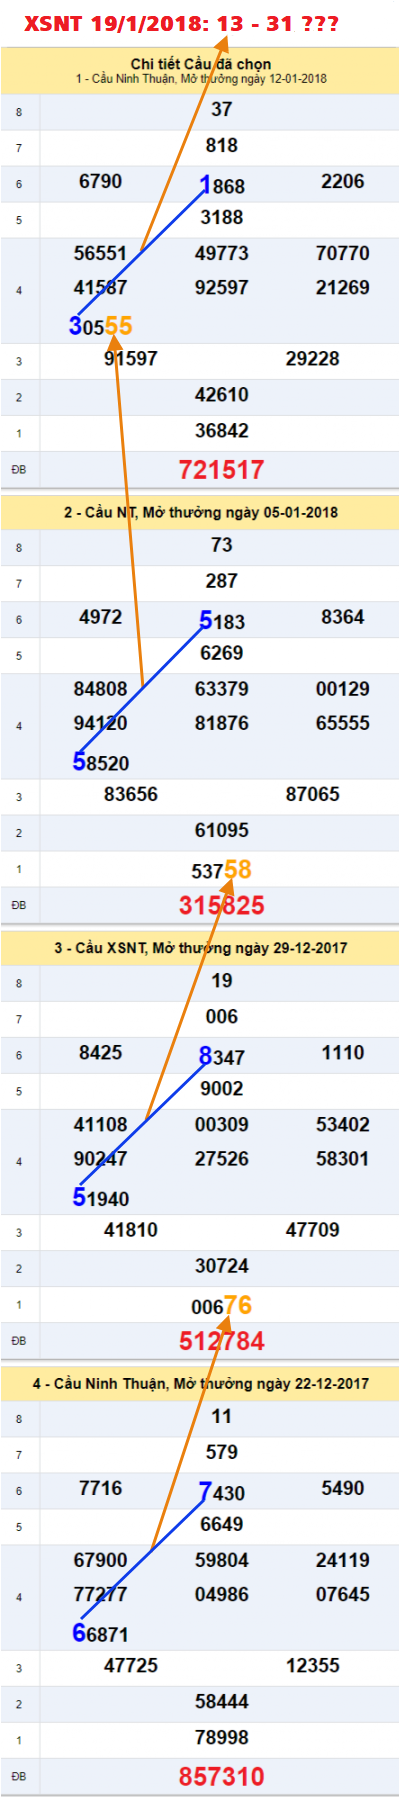Click the title 'XSNT 19/1/2018: 13 - 31 ???'
The image size is (399, 1797).
181,24
